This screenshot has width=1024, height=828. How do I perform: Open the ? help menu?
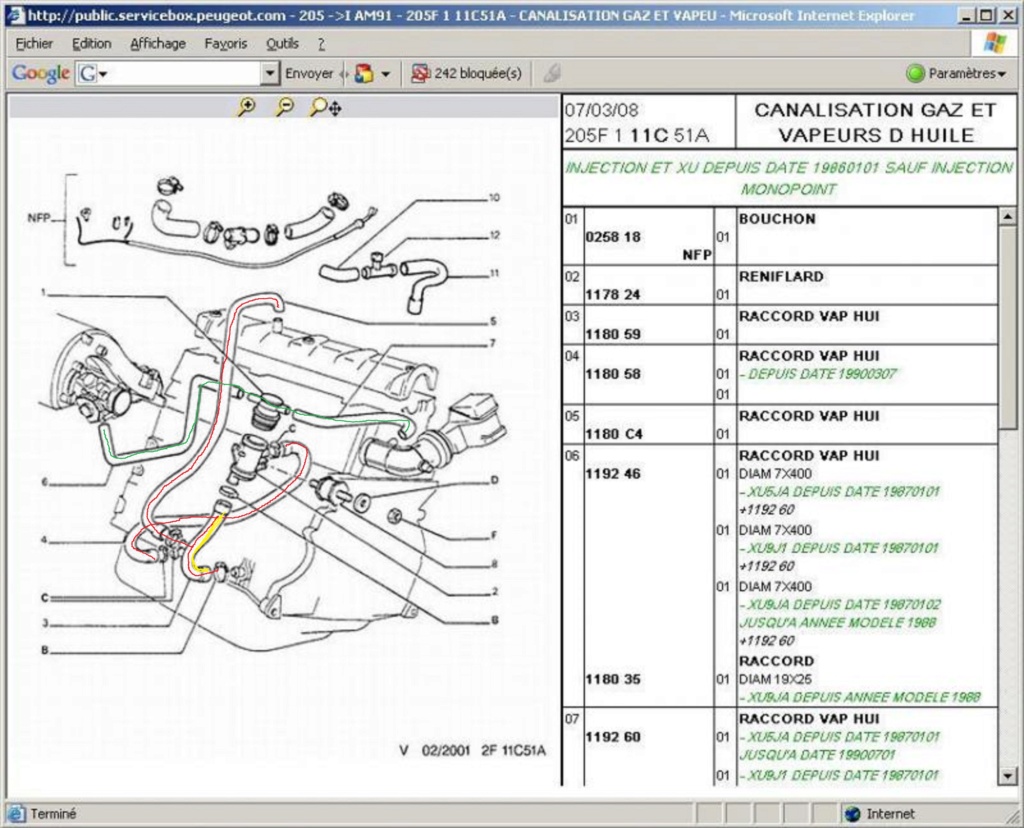321,44
